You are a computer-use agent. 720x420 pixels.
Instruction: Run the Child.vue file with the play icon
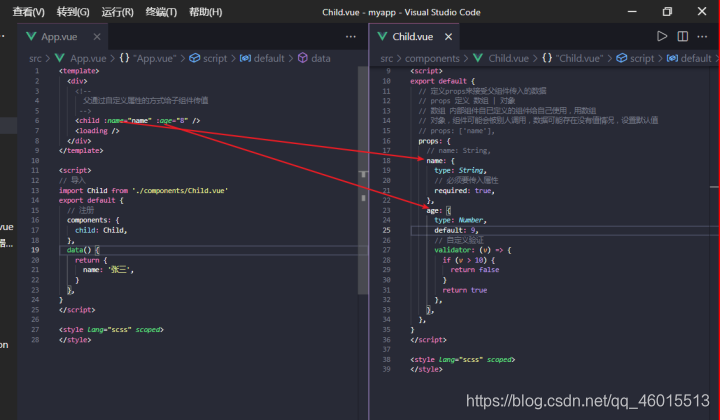click(x=662, y=36)
